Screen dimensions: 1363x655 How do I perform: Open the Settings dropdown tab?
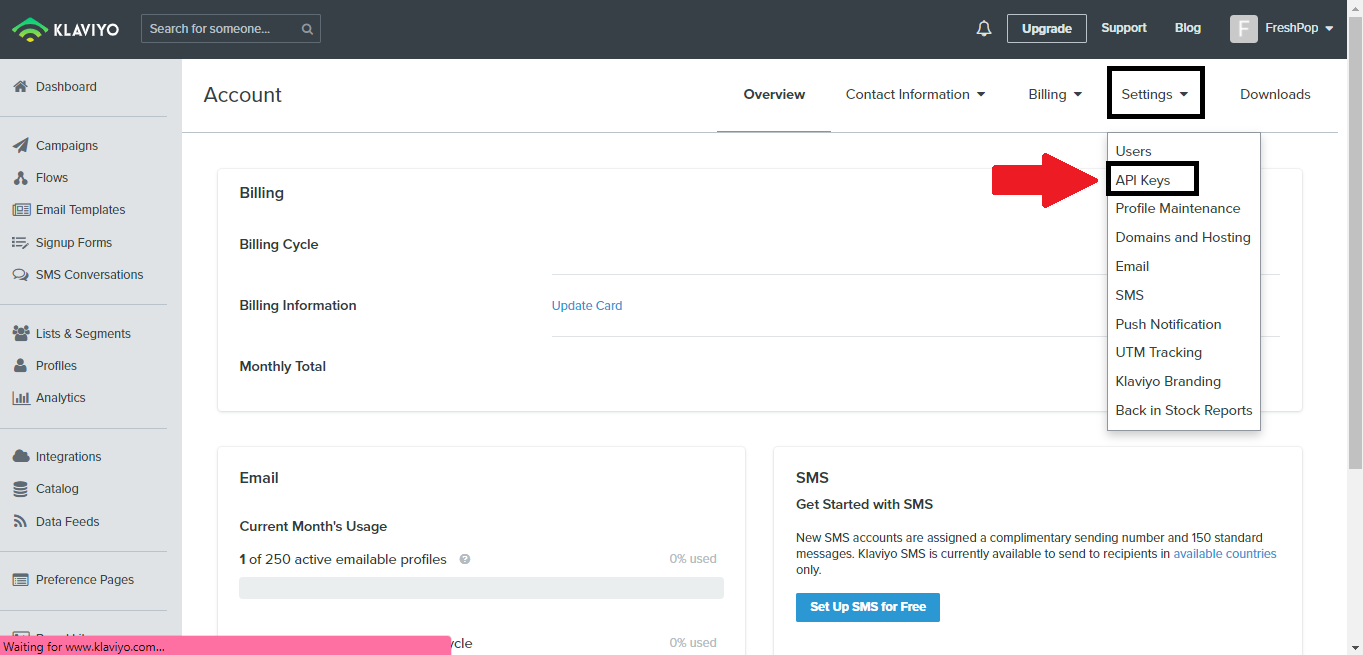1155,95
